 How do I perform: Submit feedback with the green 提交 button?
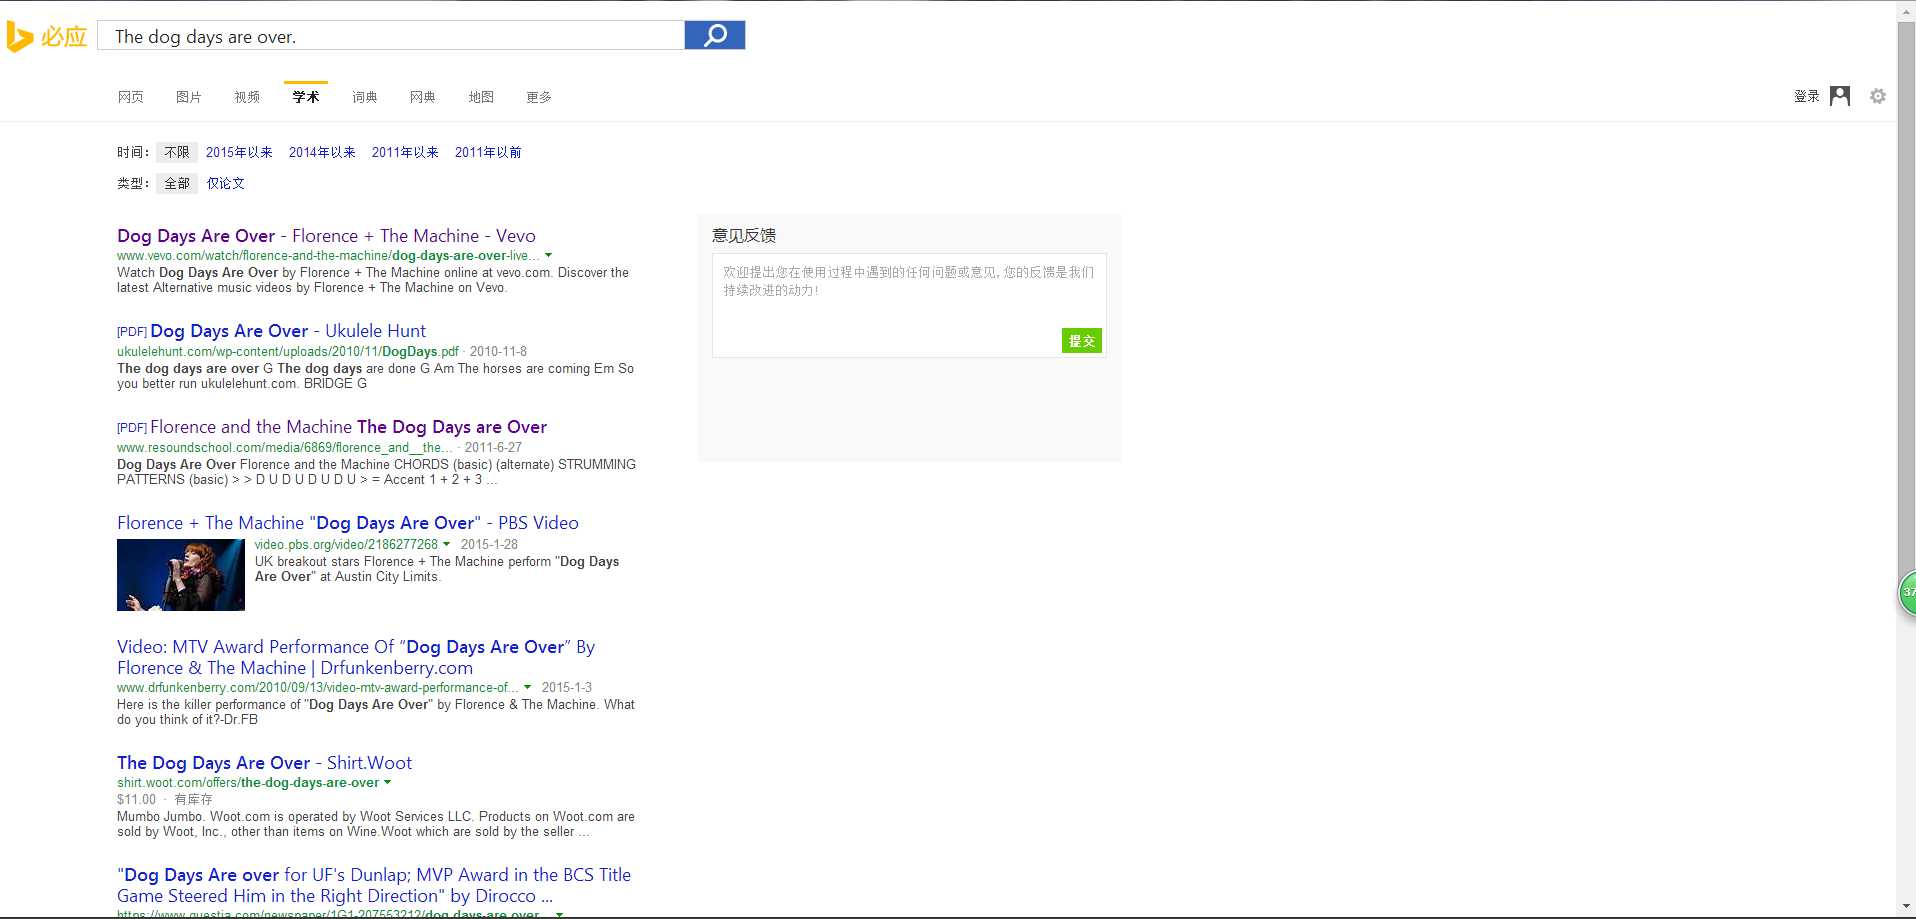coord(1081,341)
